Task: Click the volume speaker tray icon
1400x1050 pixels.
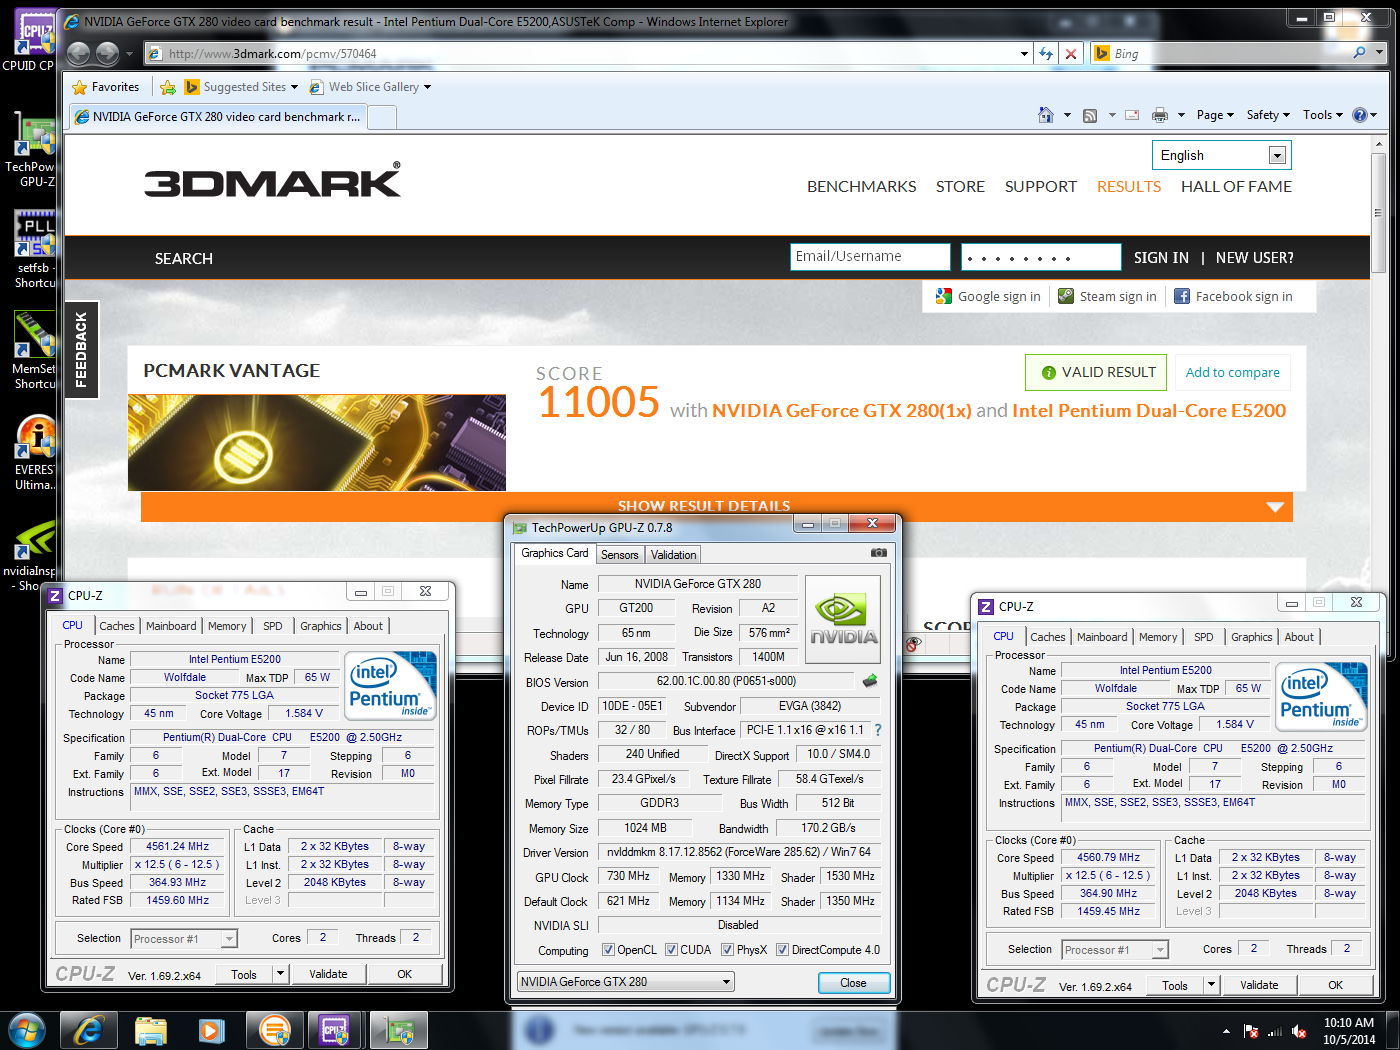Action: click(1299, 1031)
